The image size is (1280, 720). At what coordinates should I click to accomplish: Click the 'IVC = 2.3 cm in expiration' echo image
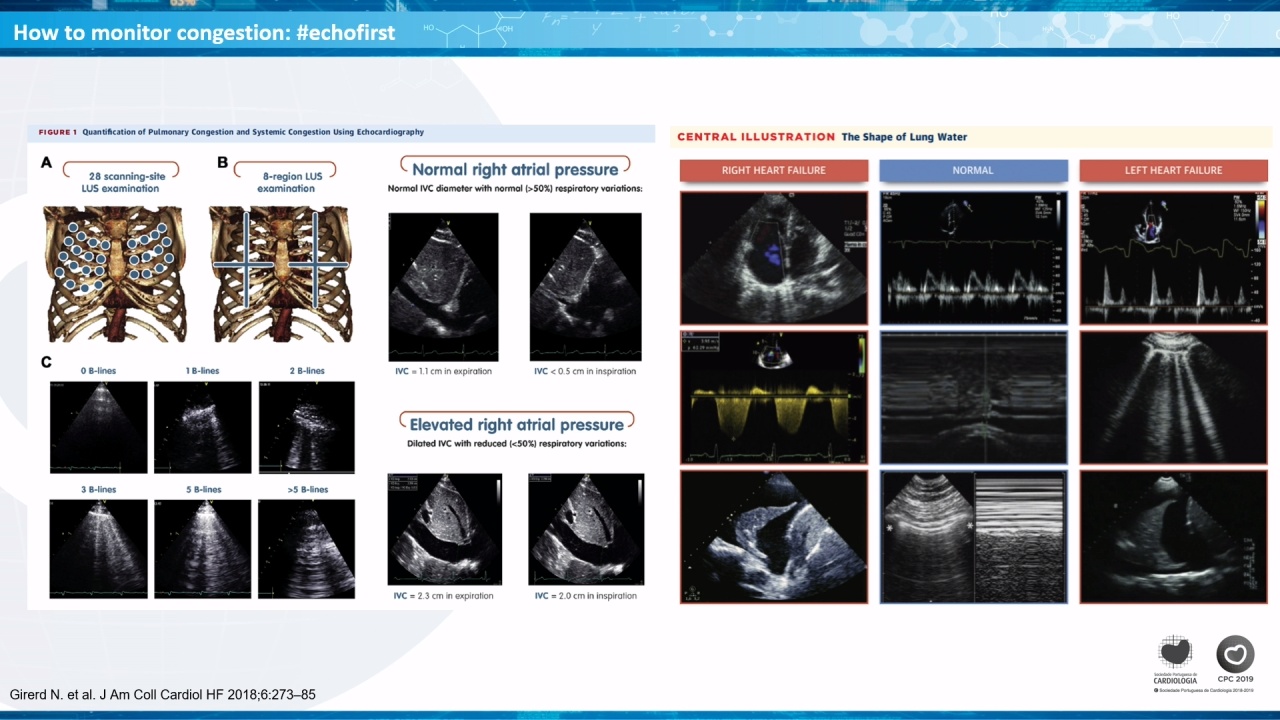[444, 530]
